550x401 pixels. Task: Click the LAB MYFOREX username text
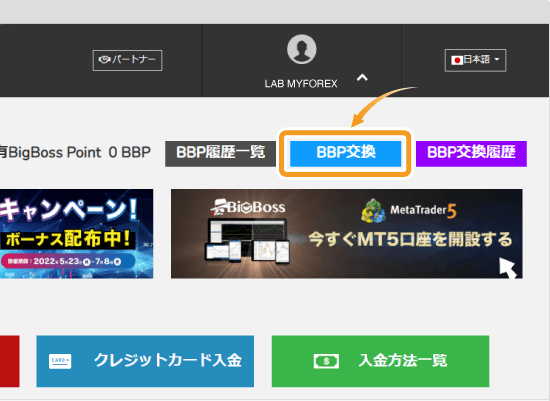[x=301, y=84]
